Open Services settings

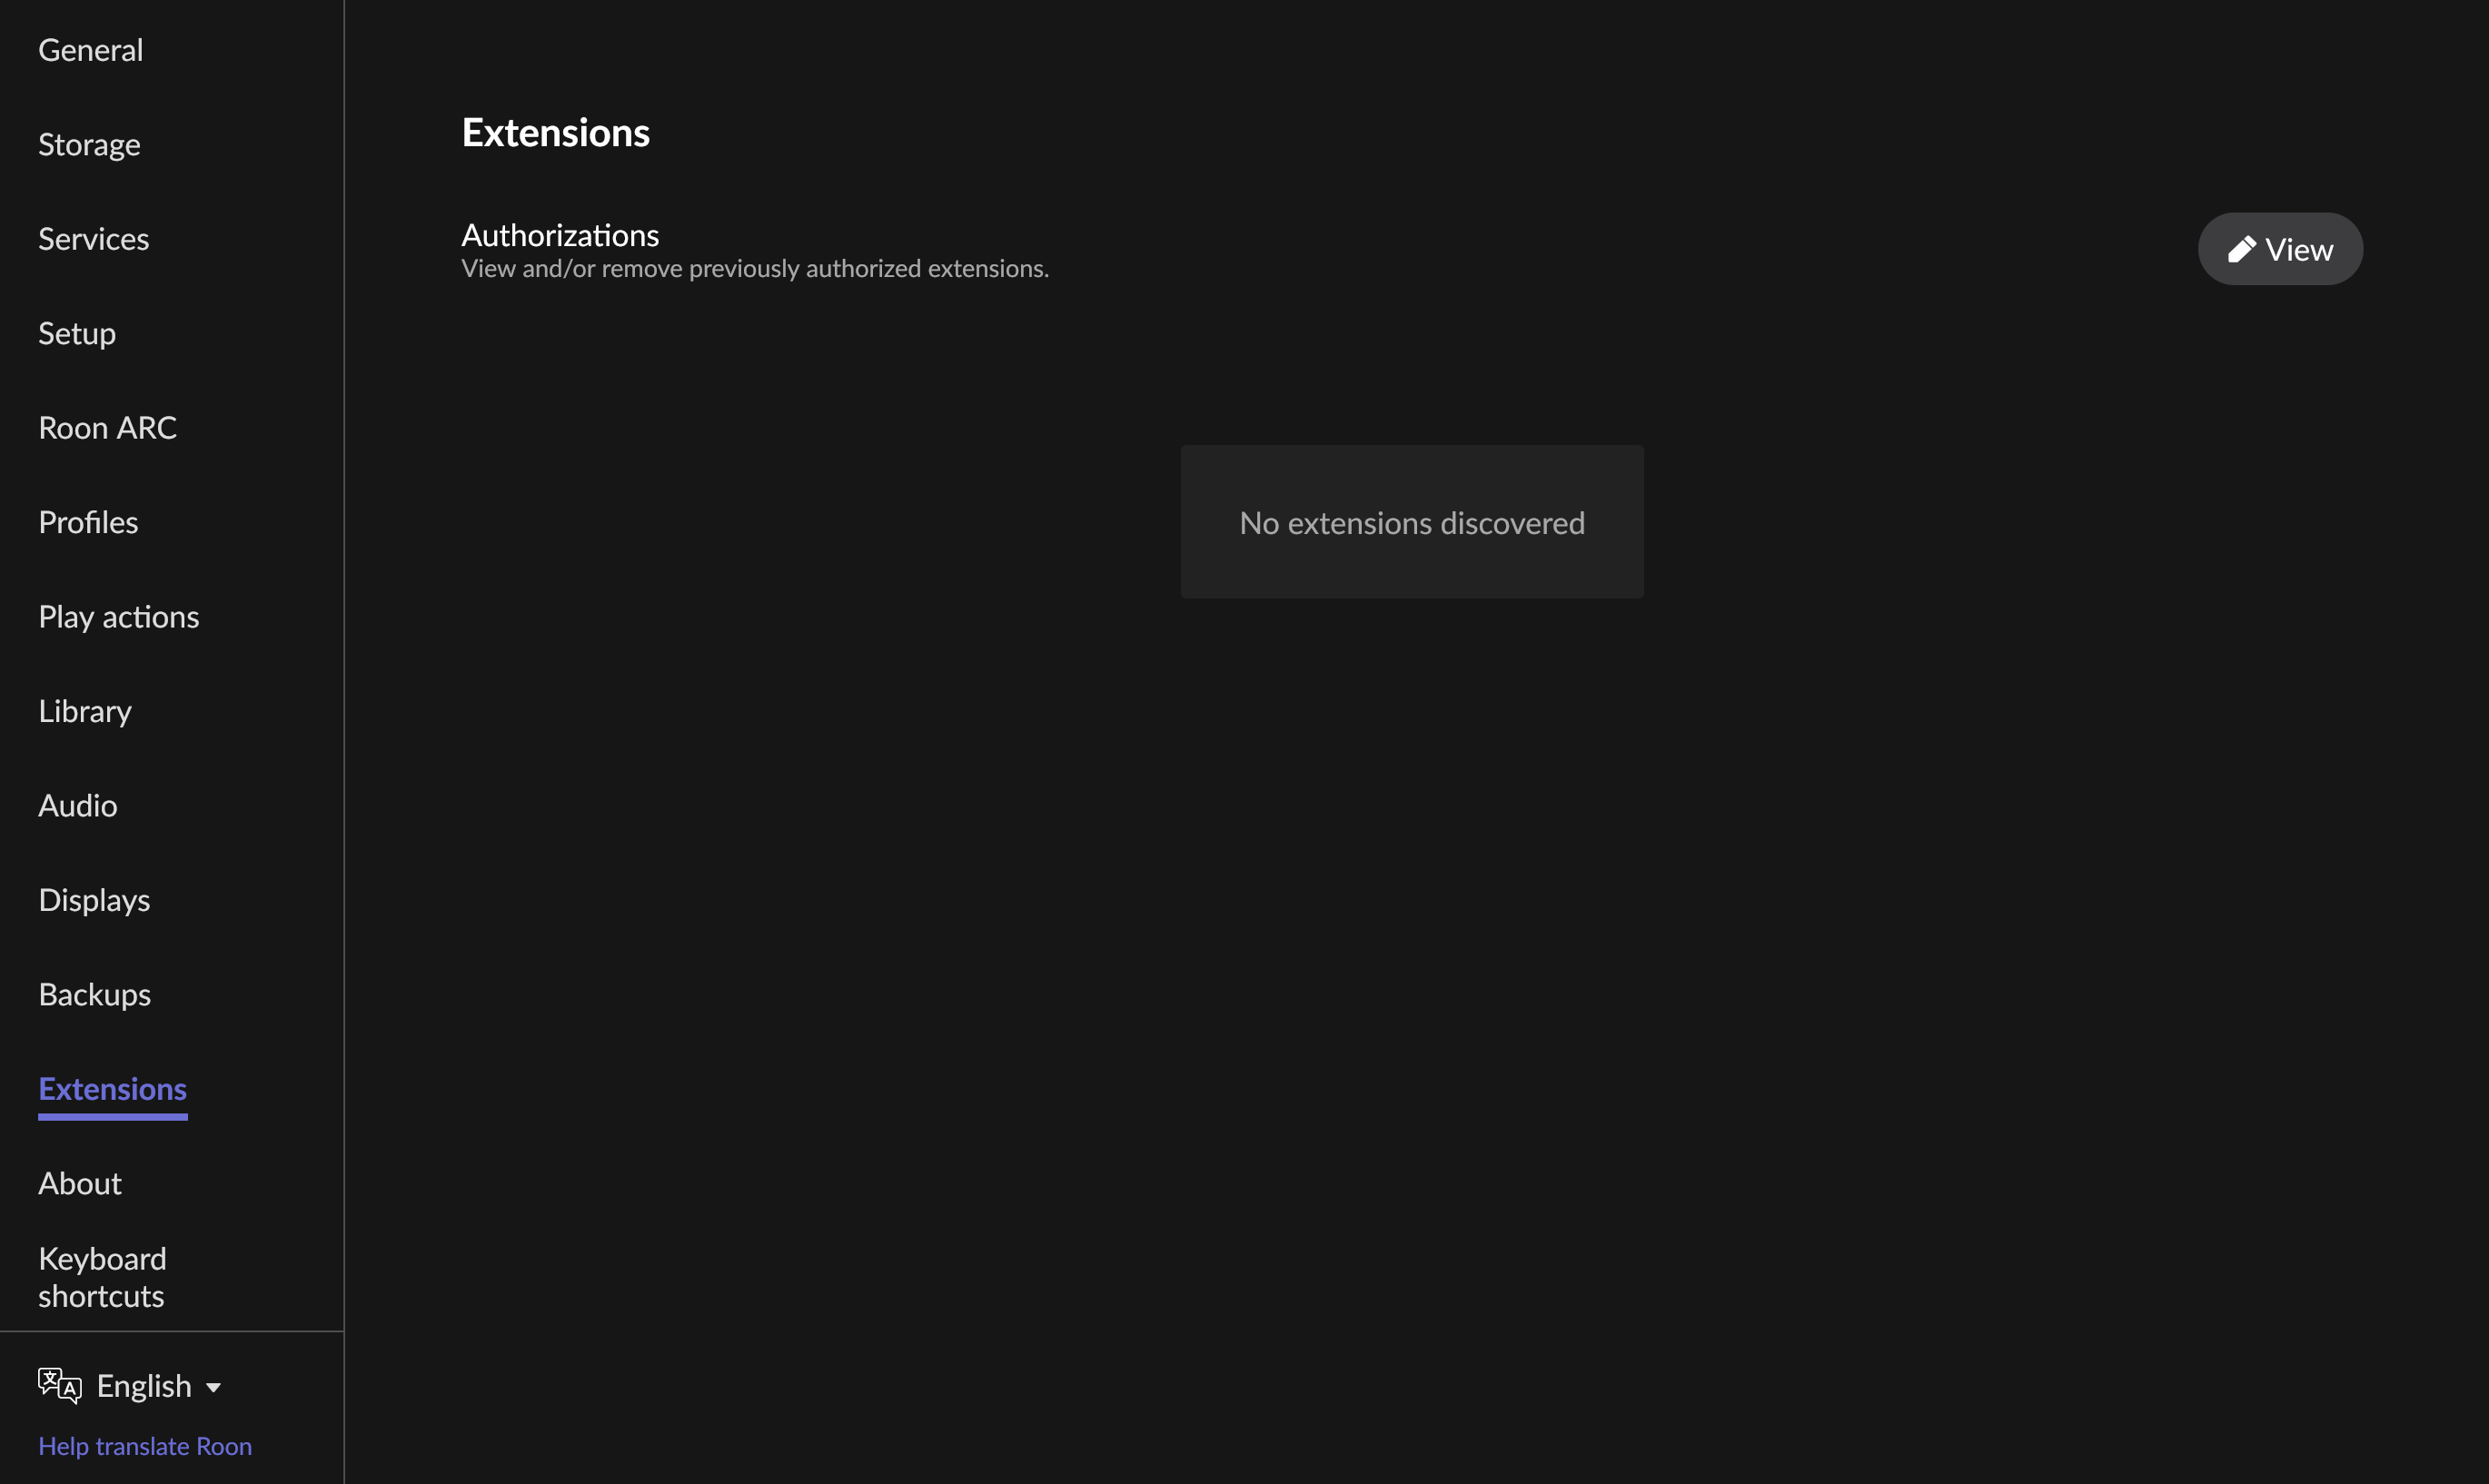pos(93,239)
